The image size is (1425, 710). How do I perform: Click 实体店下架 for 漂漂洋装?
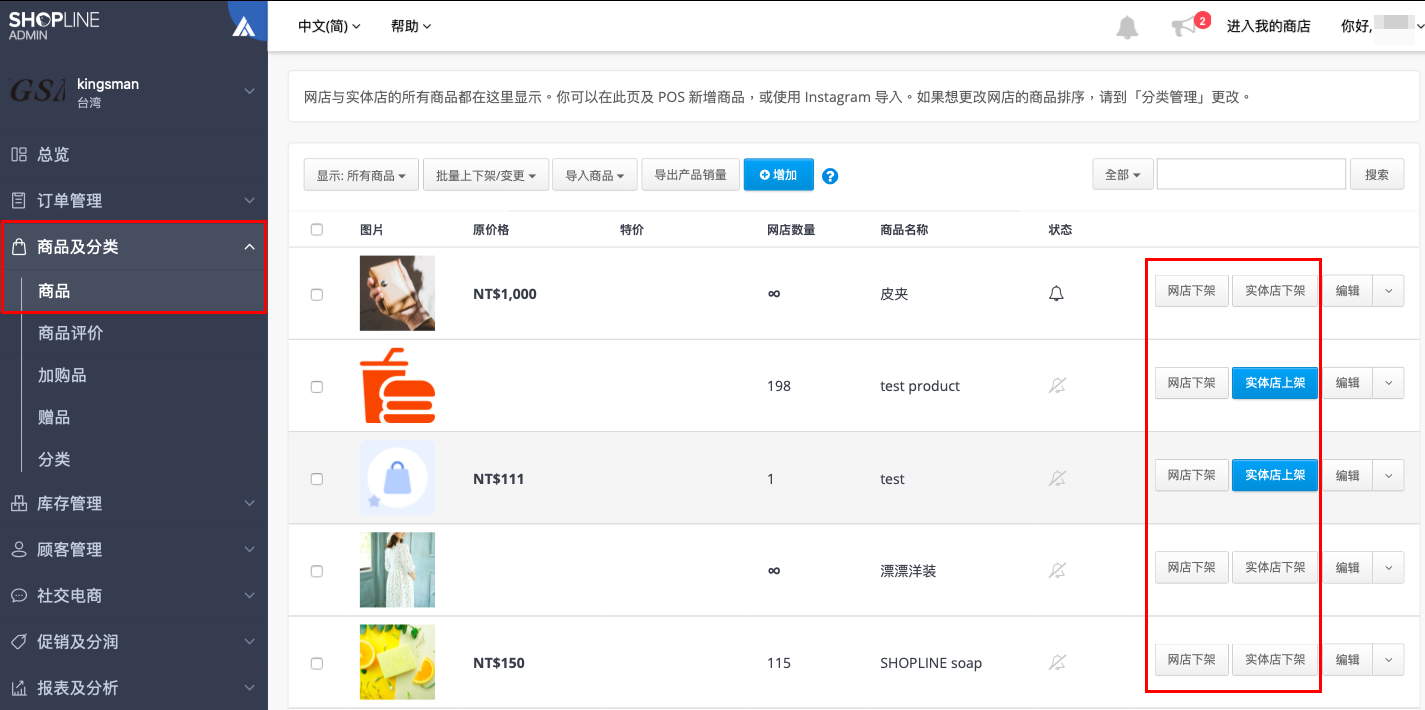click(1275, 568)
